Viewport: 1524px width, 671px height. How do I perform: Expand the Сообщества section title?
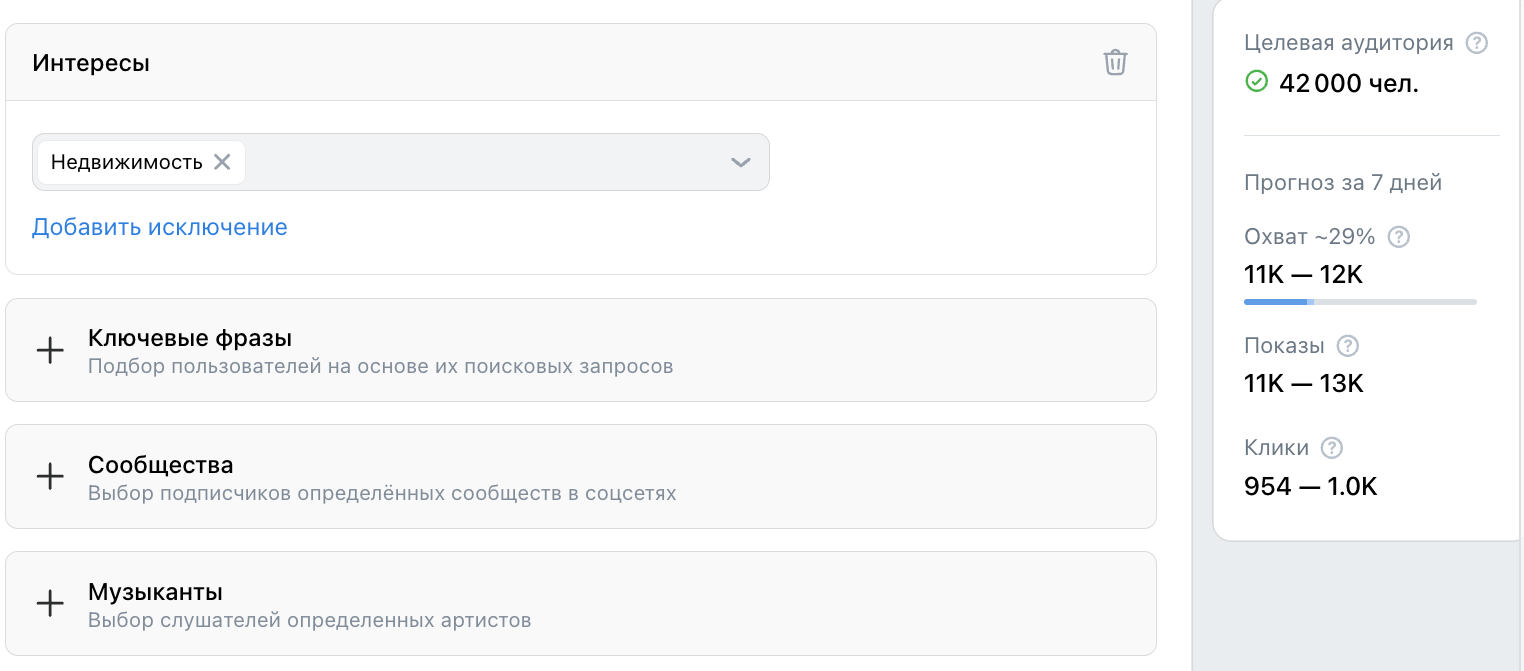161,465
